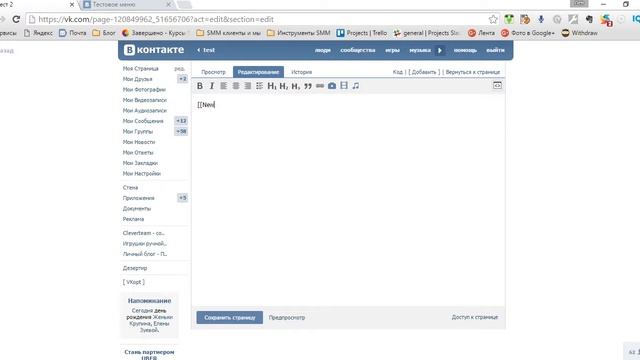Add a video with film icon
This screenshot has width=640, height=360.
click(344, 85)
